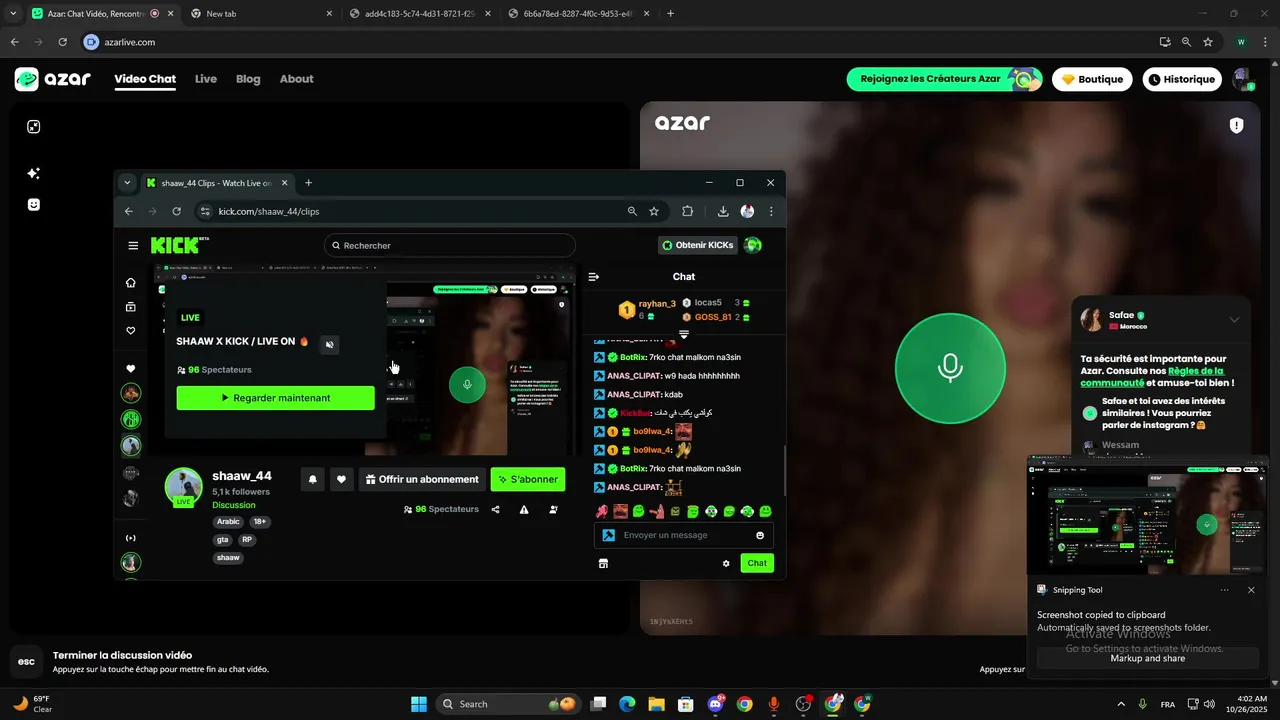The width and height of the screenshot is (1280, 720).
Task: Open Microsoft Edge from taskbar
Action: point(627,704)
